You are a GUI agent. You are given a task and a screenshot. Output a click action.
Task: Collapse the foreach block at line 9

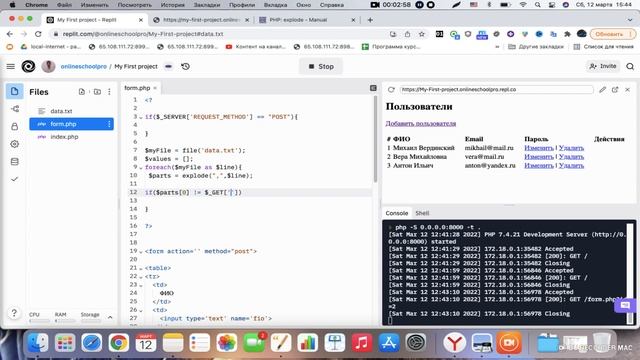pos(141,167)
